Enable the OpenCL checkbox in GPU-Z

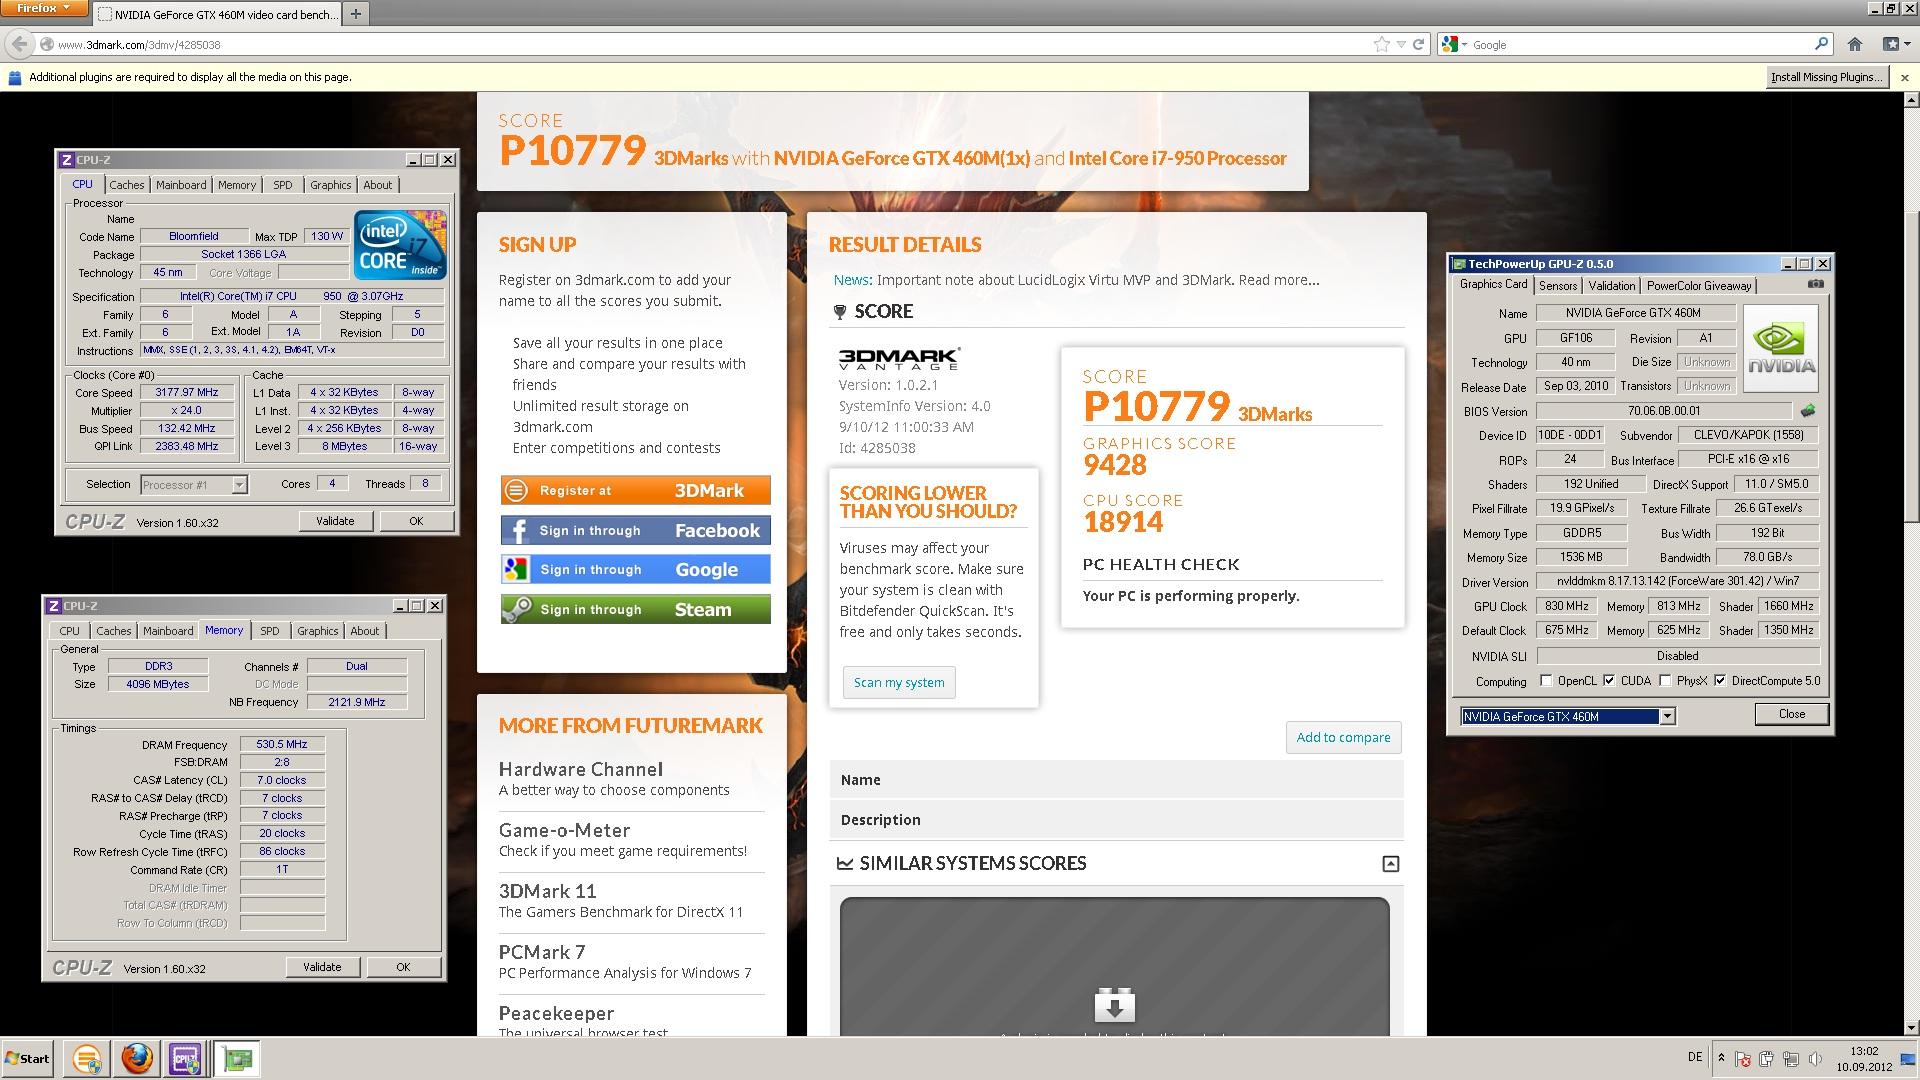[x=1546, y=681]
